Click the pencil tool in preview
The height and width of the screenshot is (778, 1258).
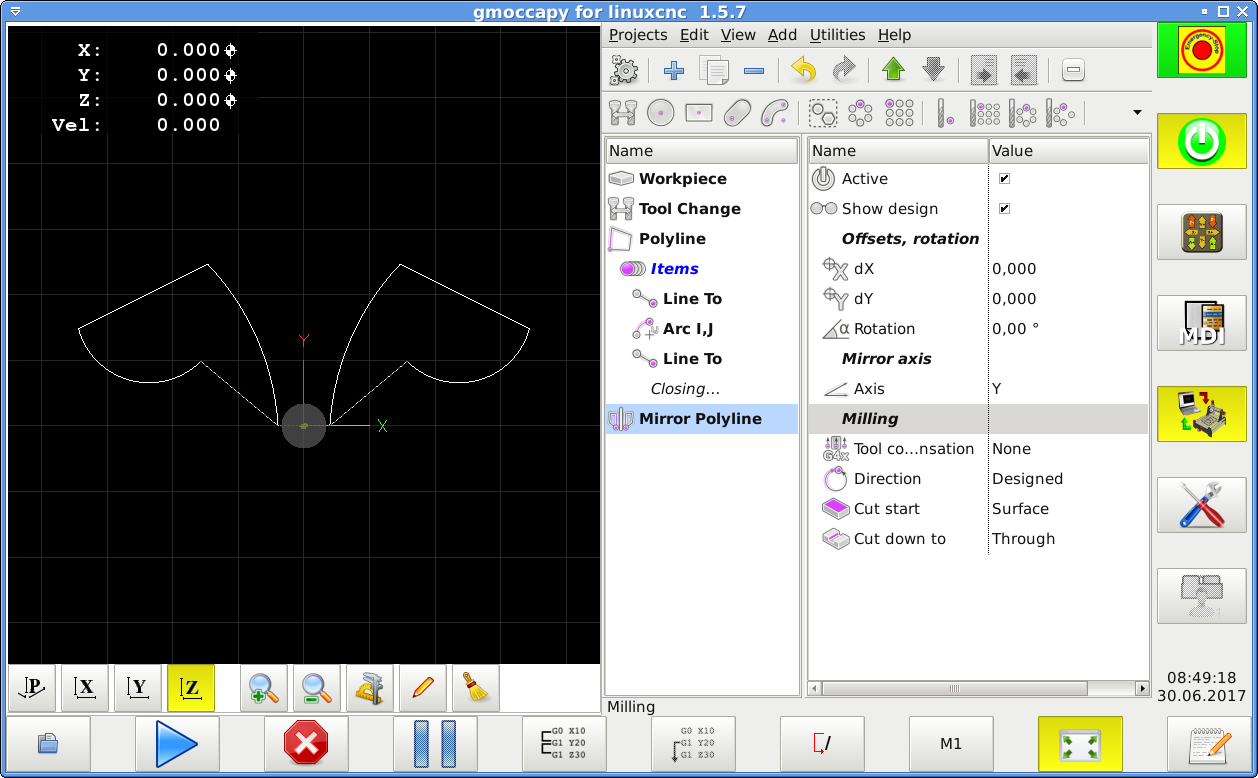click(x=423, y=688)
